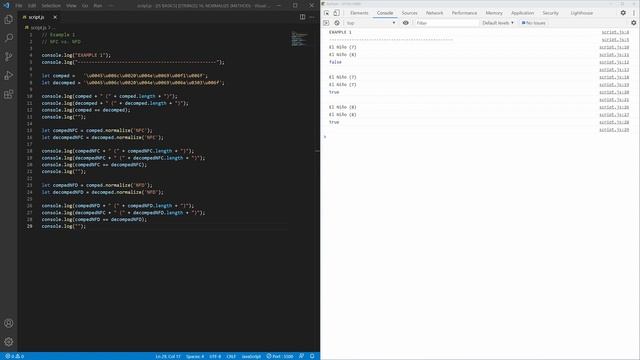Create a live expression with the eye icon
640x360 pixels.
(405, 23)
